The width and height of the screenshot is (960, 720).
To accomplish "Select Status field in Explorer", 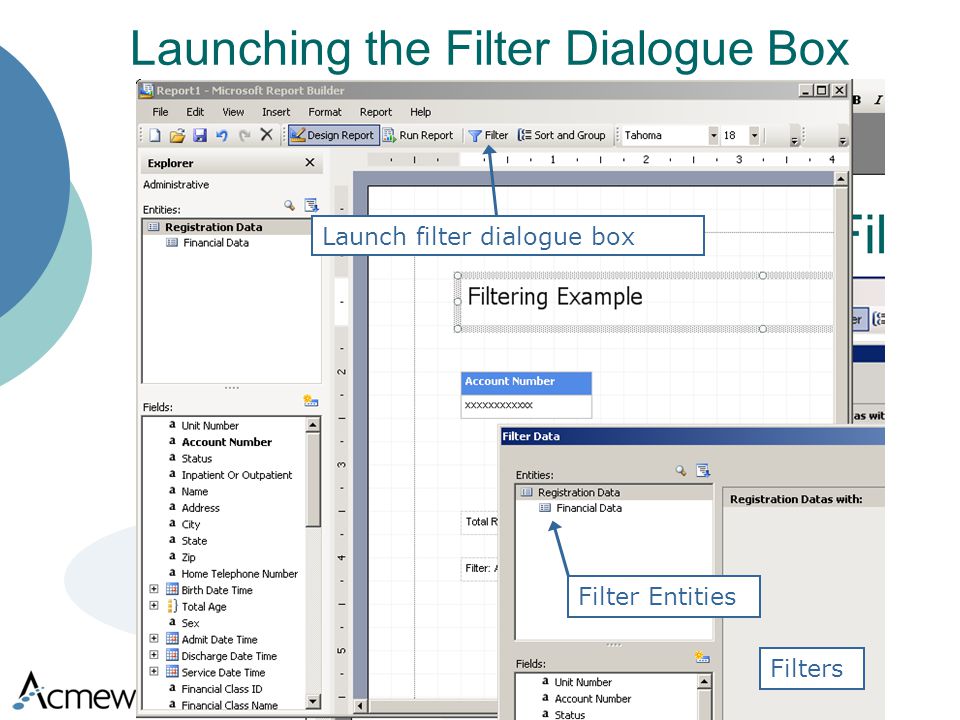I will (197, 459).
